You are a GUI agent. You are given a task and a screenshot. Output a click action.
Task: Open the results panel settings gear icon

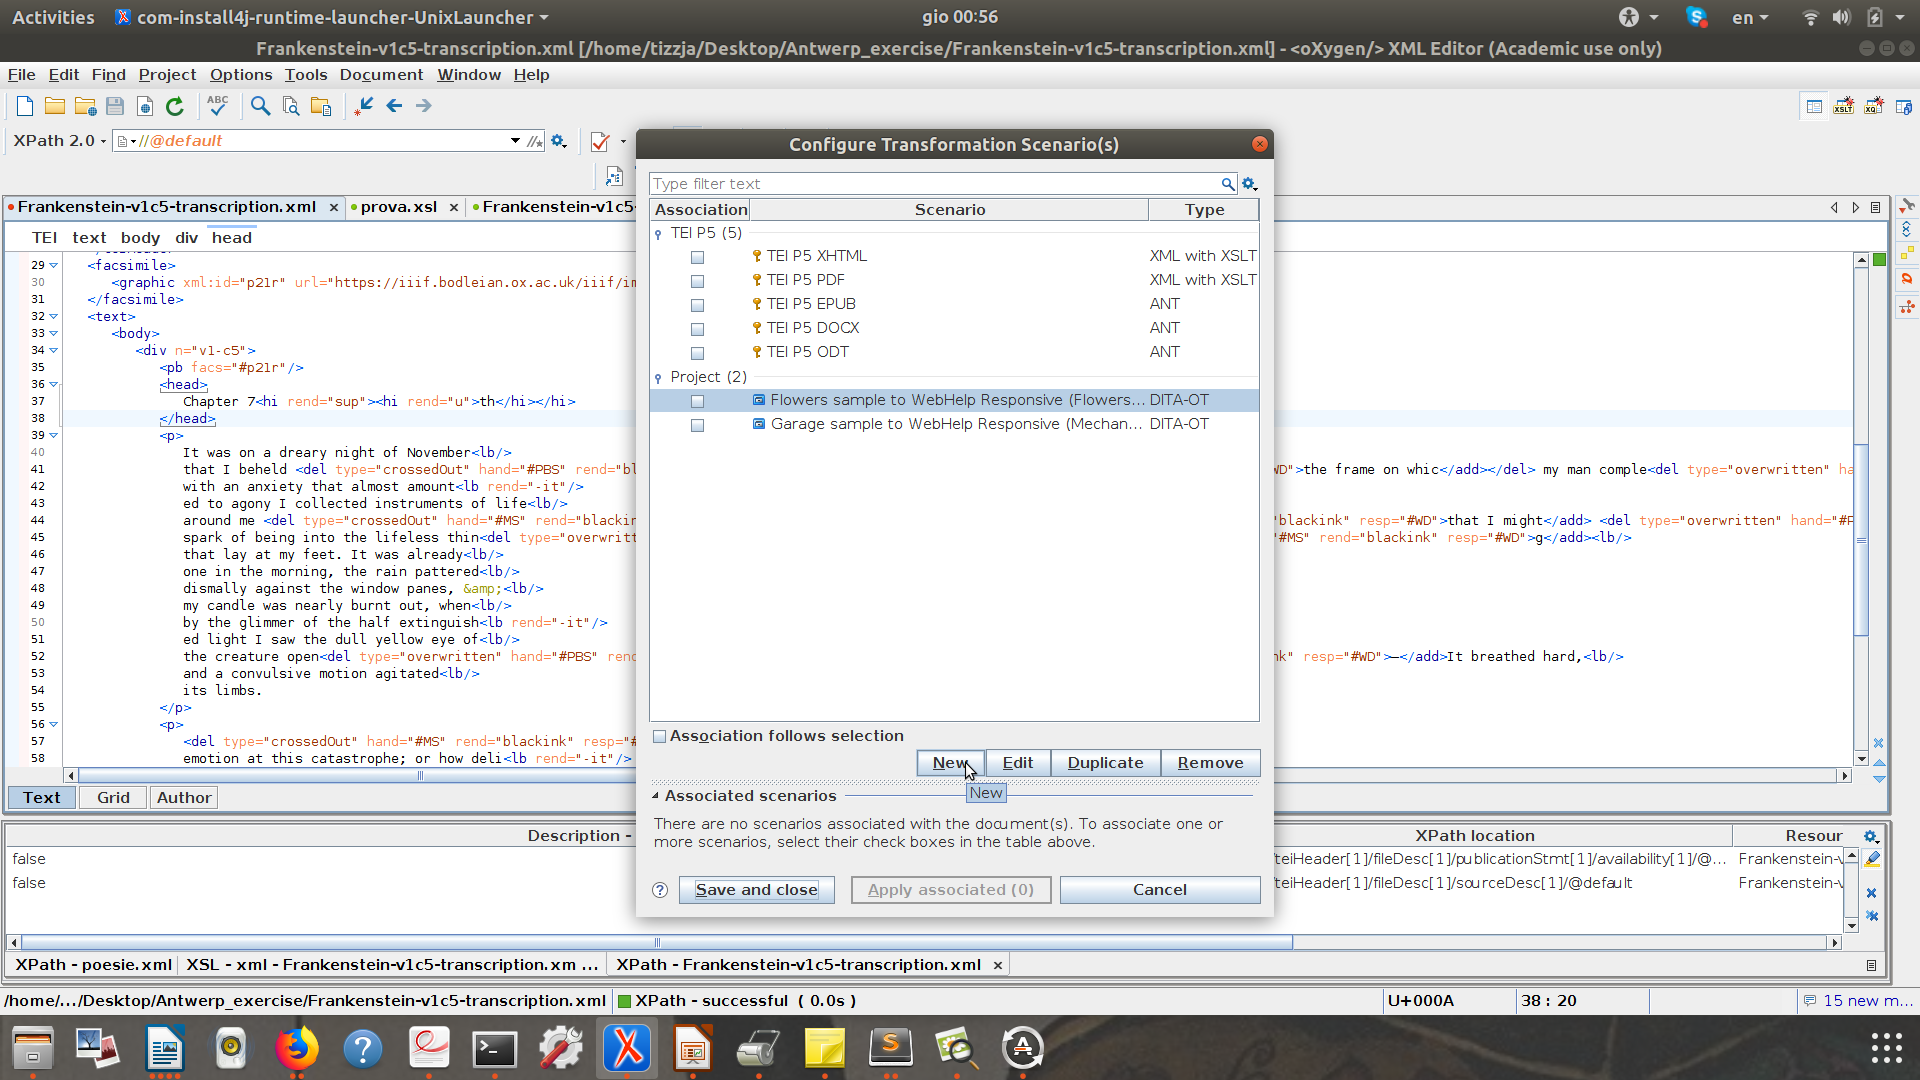(x=1871, y=836)
